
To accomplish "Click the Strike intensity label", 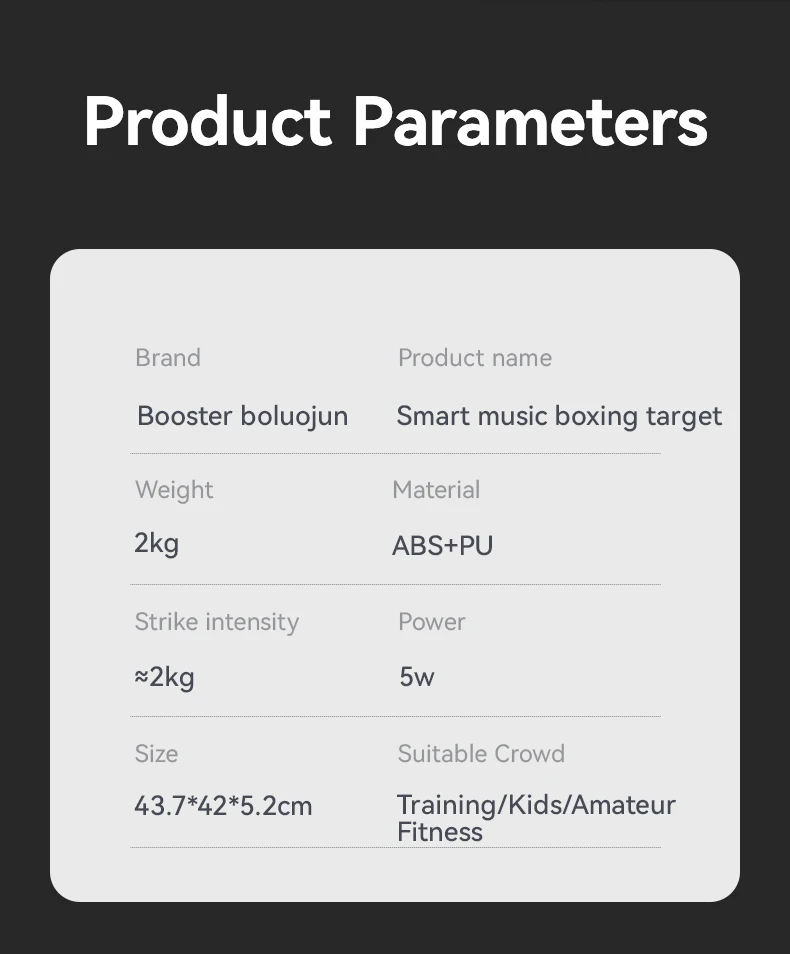I will tap(217, 622).
